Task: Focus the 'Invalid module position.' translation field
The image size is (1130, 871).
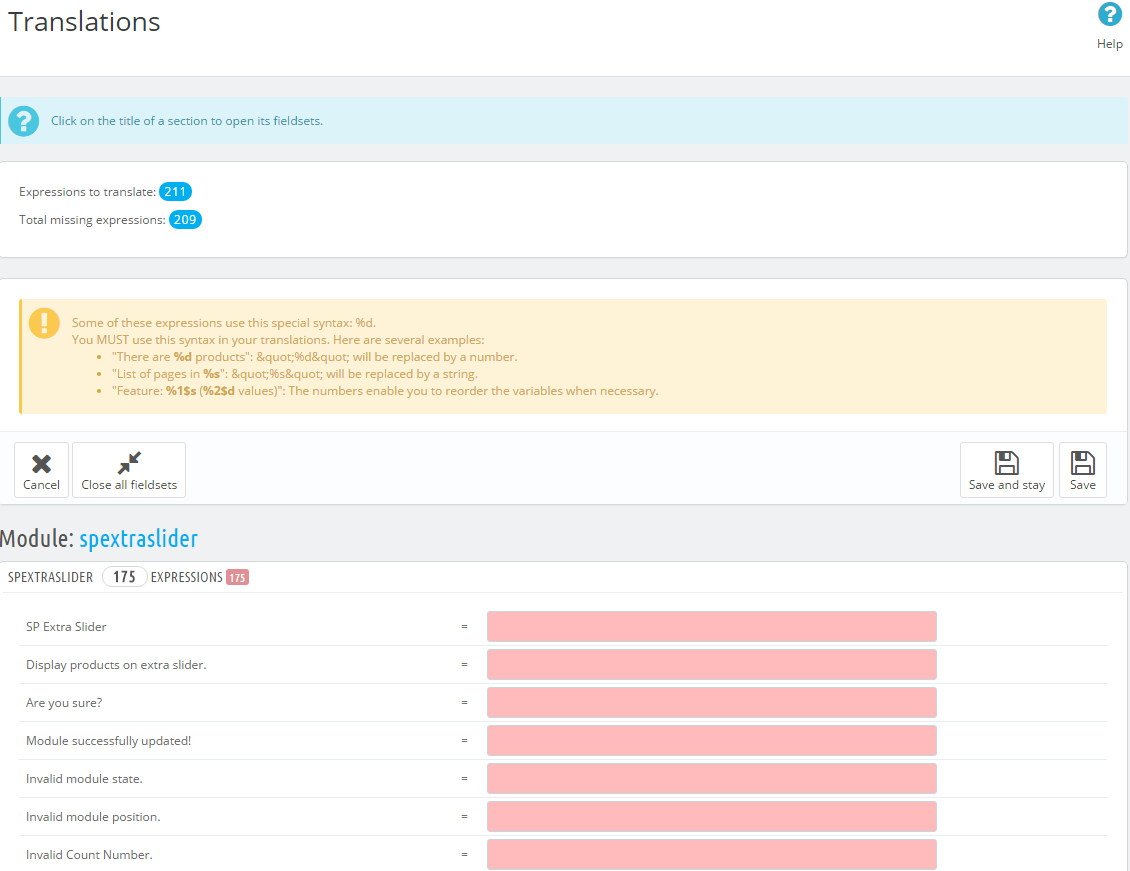Action: coord(711,817)
